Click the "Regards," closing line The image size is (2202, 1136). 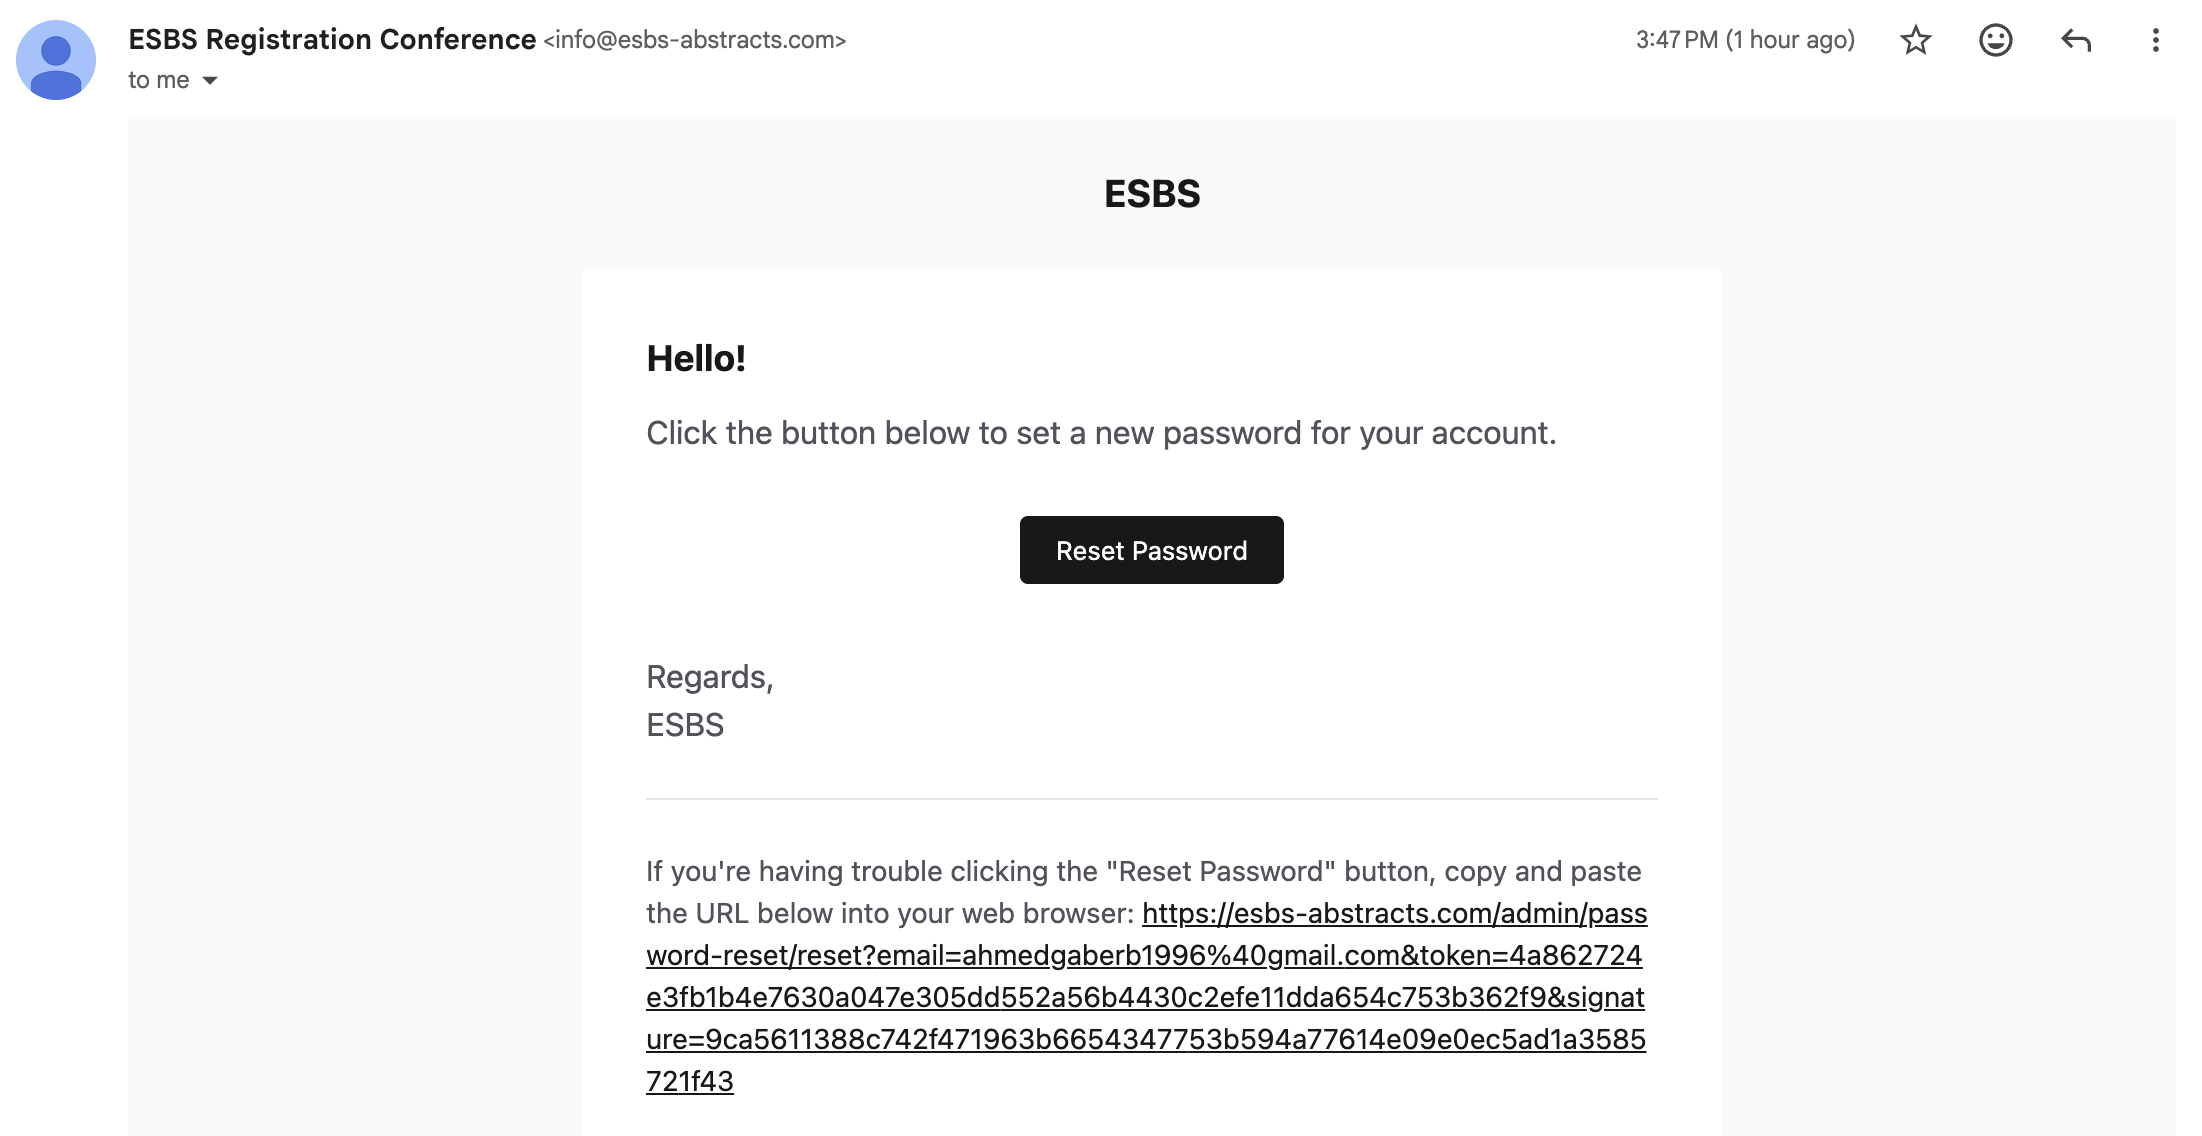(710, 677)
